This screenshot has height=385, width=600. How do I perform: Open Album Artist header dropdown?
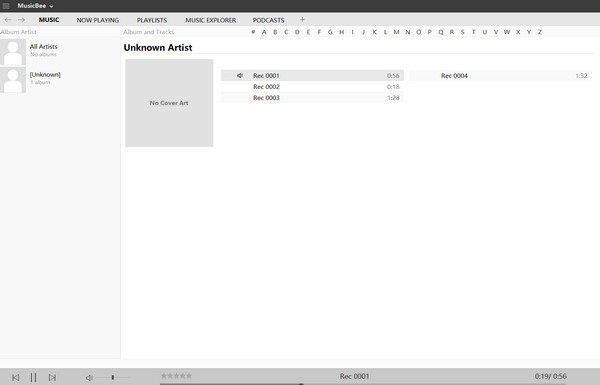pos(18,32)
